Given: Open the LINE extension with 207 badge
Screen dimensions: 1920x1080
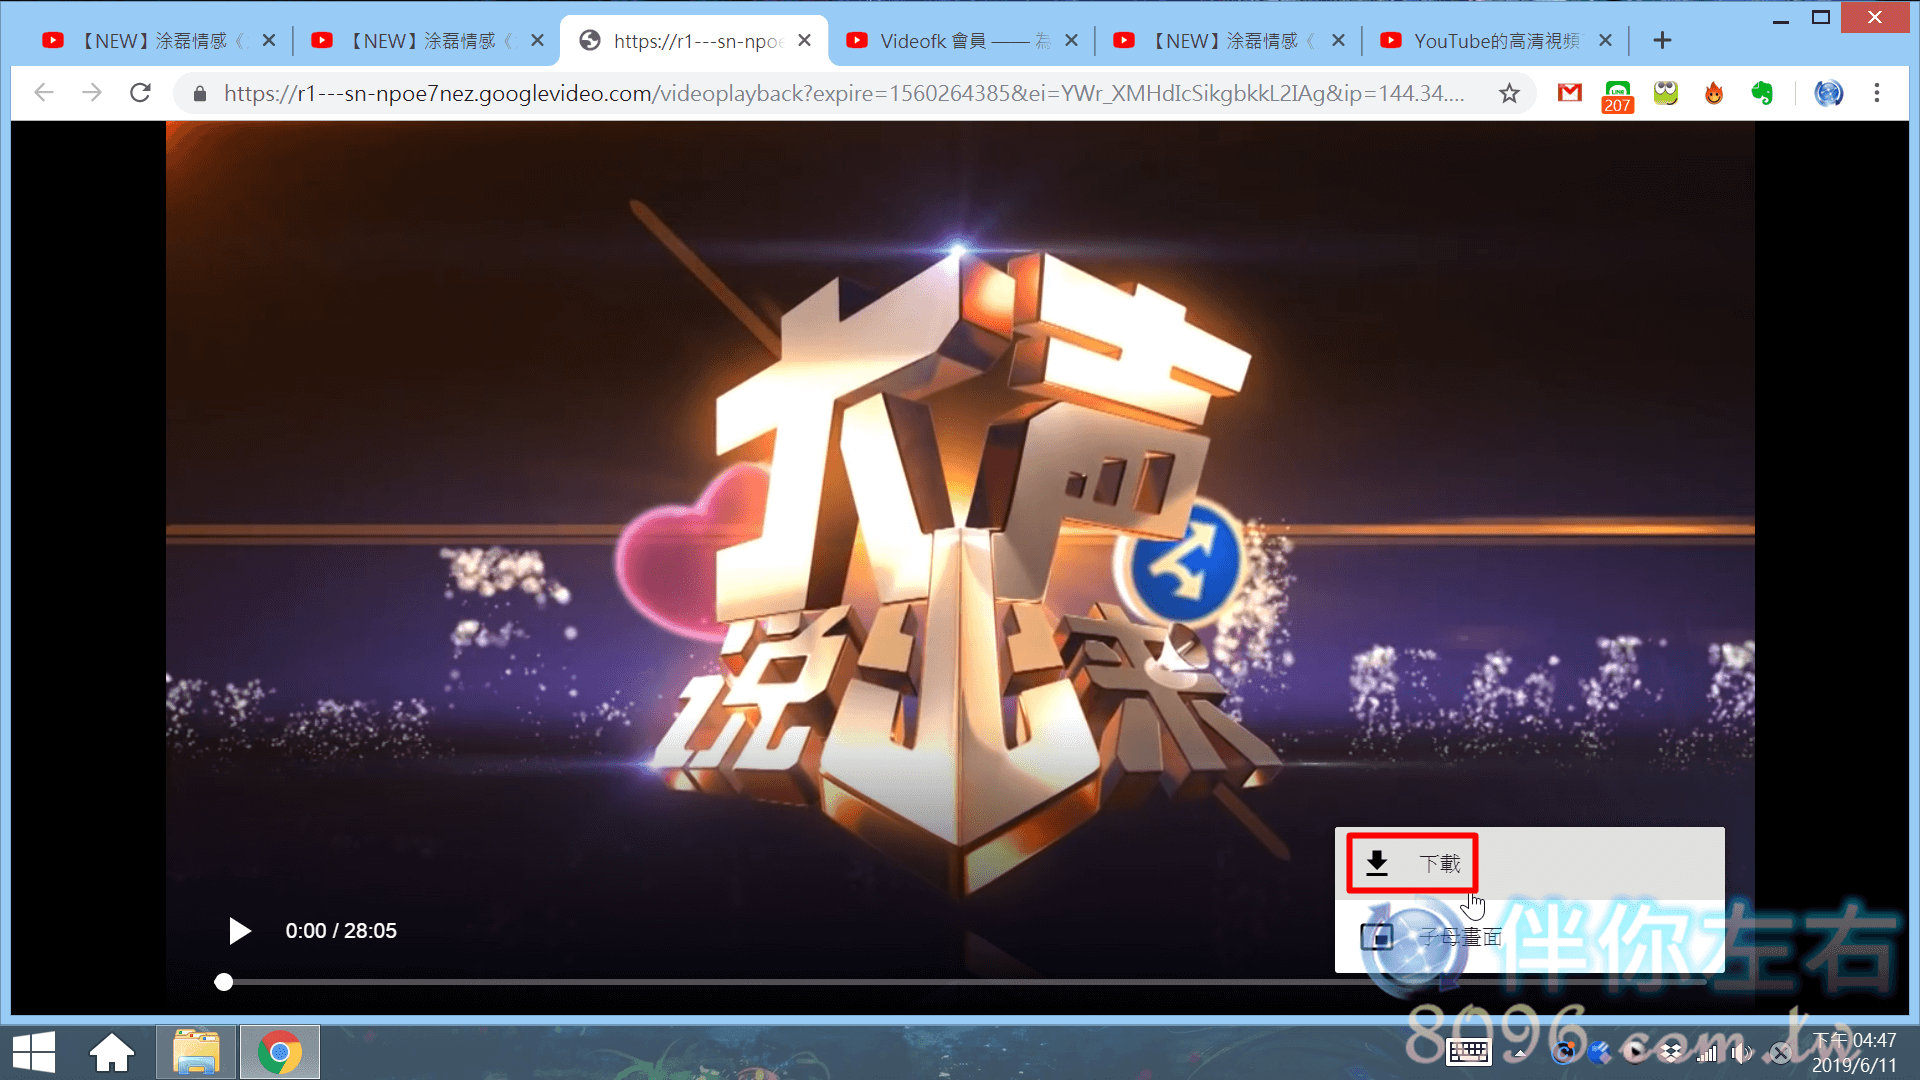Looking at the screenshot, I should 1617,96.
